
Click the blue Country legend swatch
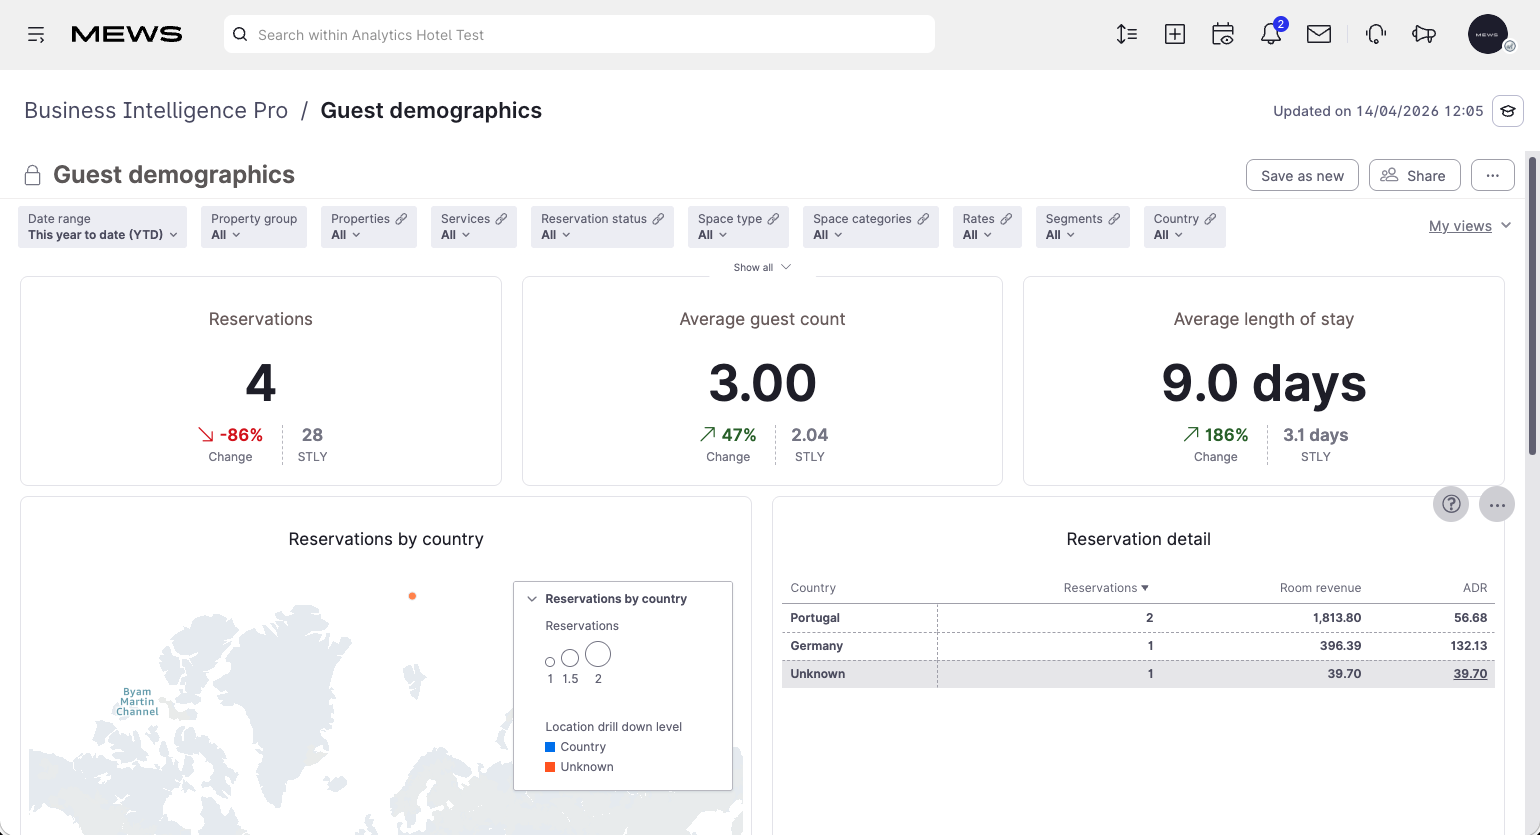coord(550,747)
